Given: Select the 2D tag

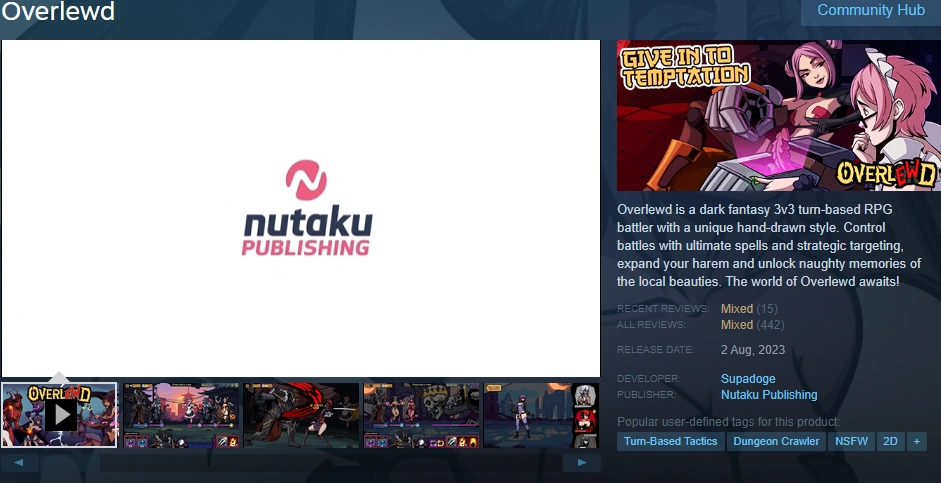Looking at the screenshot, I should click(890, 441).
